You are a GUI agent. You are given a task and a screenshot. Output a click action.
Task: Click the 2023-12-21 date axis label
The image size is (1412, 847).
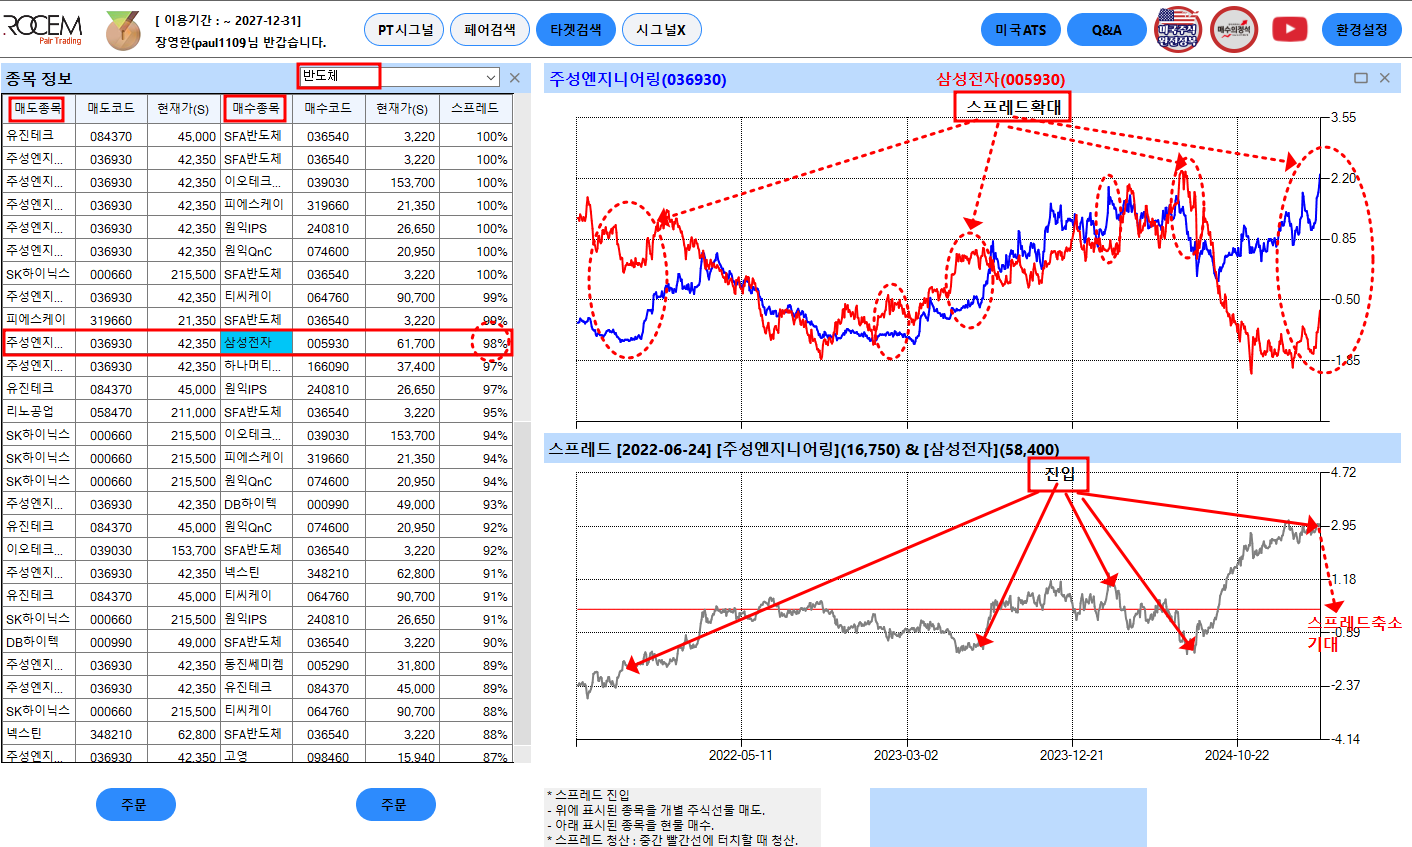point(1071,755)
